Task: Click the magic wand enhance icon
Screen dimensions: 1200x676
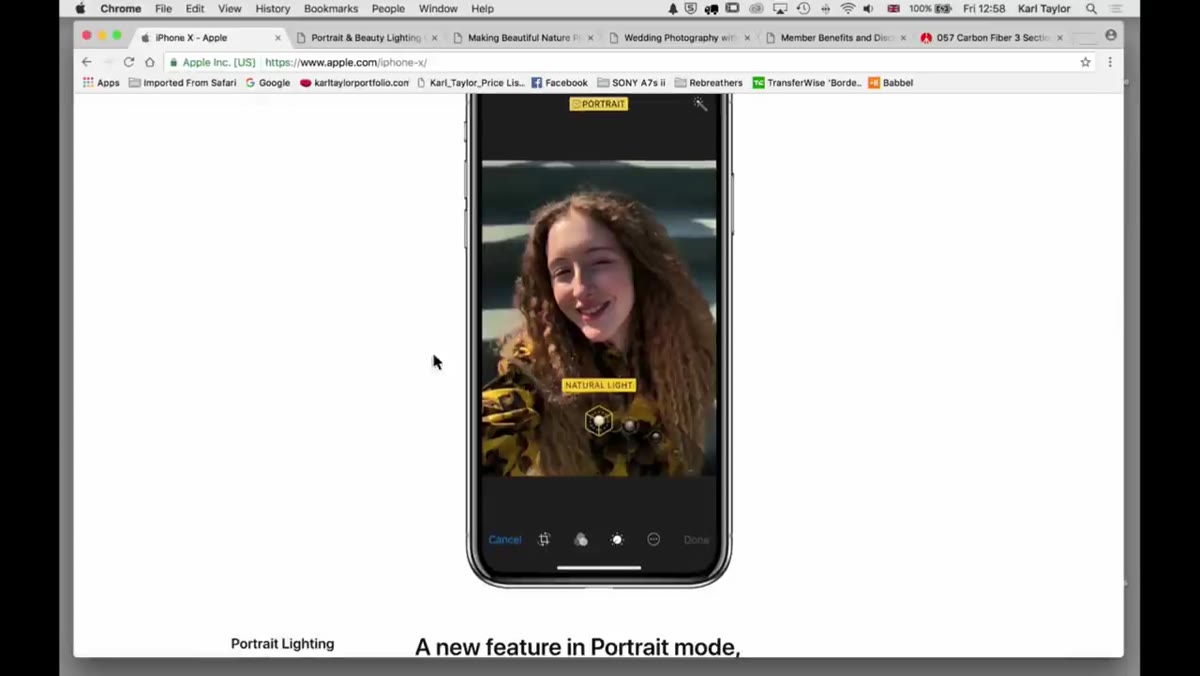Action: tap(700, 104)
